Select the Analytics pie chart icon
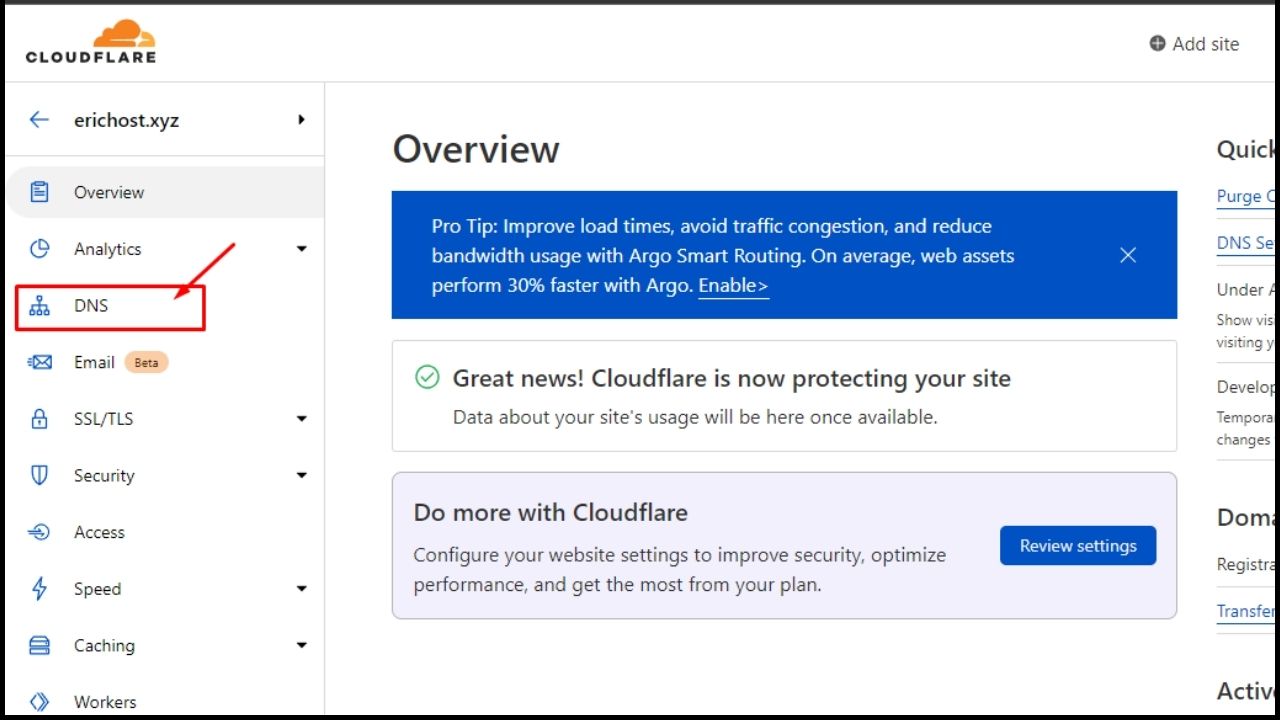This screenshot has width=1280, height=720. [39, 249]
